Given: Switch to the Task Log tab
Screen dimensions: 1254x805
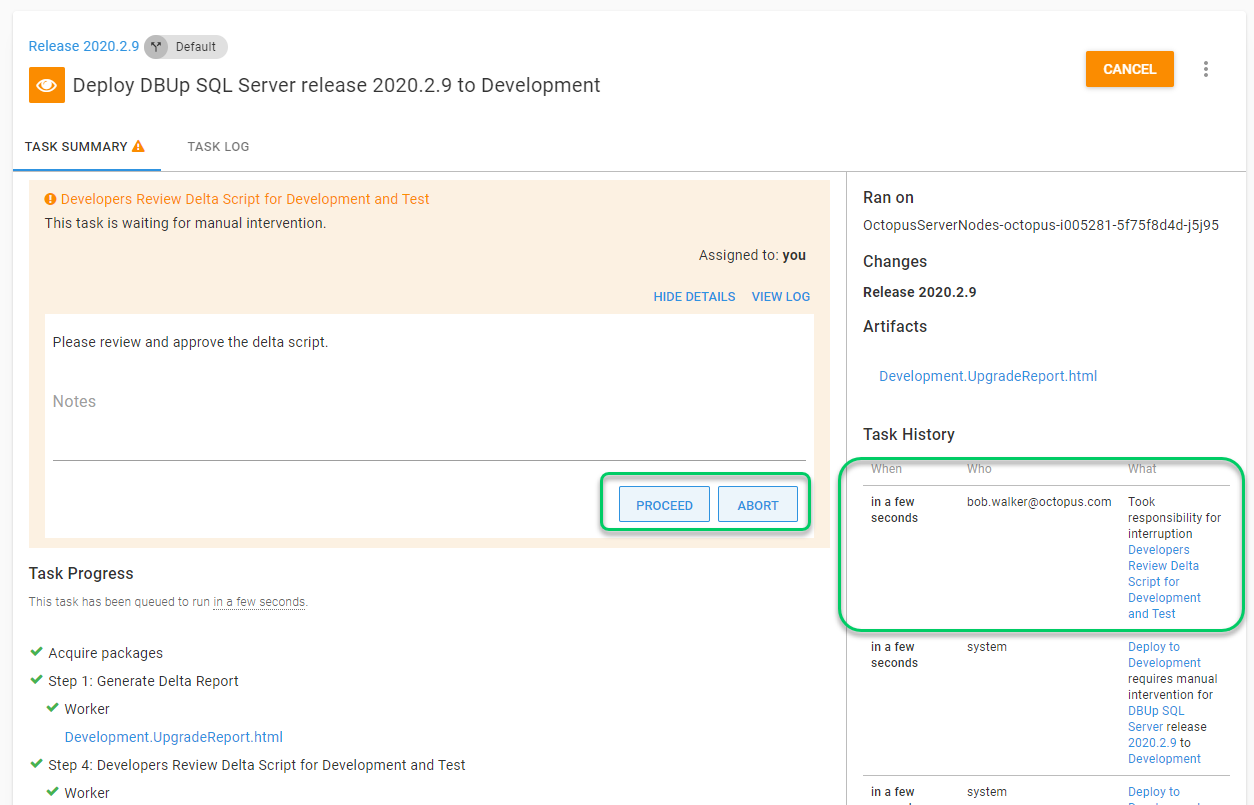Looking at the screenshot, I should [x=218, y=147].
